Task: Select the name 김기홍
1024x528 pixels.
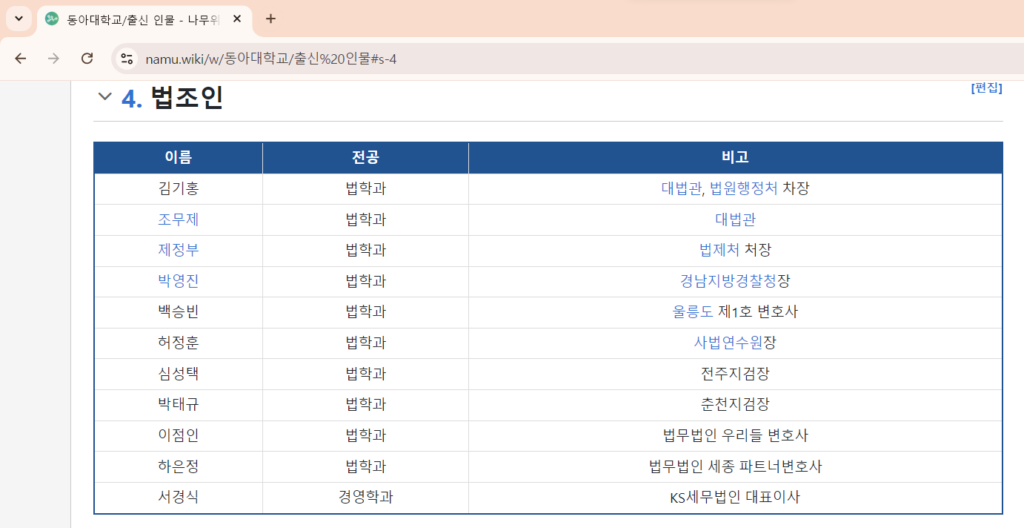Action: (x=178, y=189)
